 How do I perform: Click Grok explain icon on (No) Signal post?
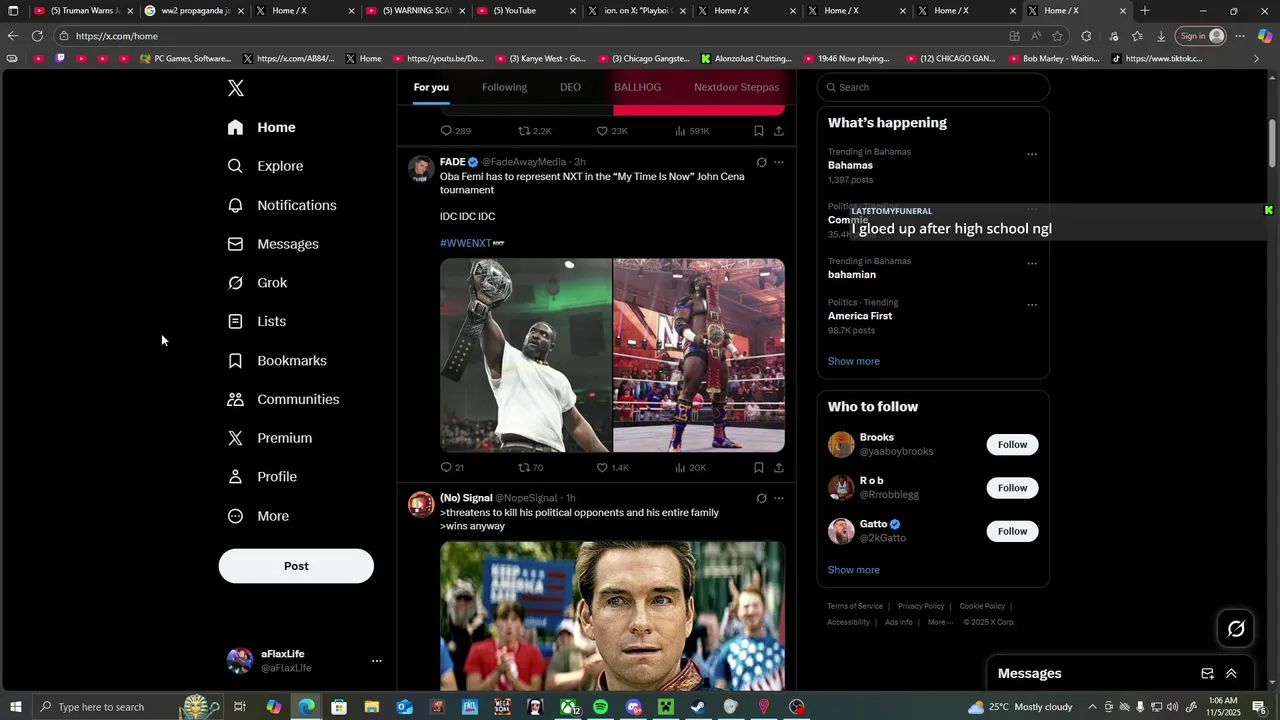click(761, 498)
